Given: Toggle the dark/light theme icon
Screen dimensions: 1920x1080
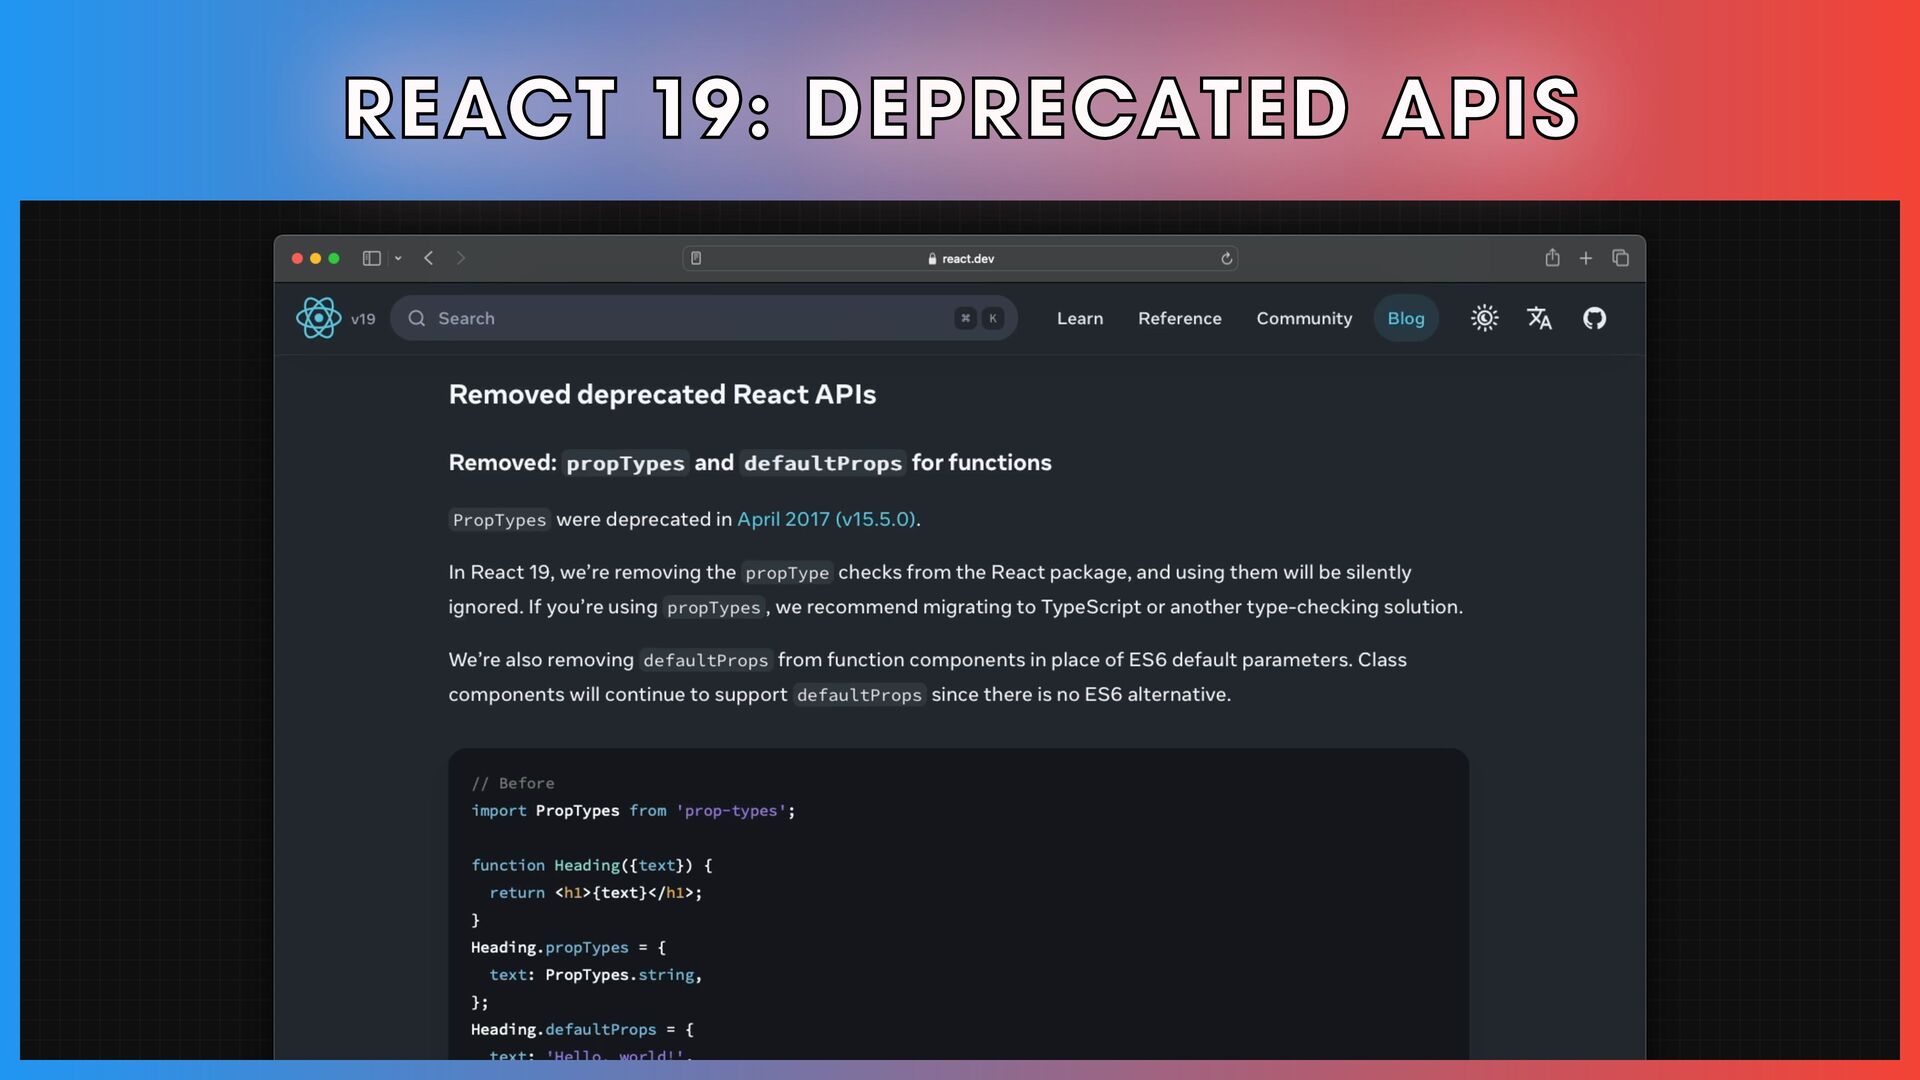Looking at the screenshot, I should pyautogui.click(x=1484, y=318).
